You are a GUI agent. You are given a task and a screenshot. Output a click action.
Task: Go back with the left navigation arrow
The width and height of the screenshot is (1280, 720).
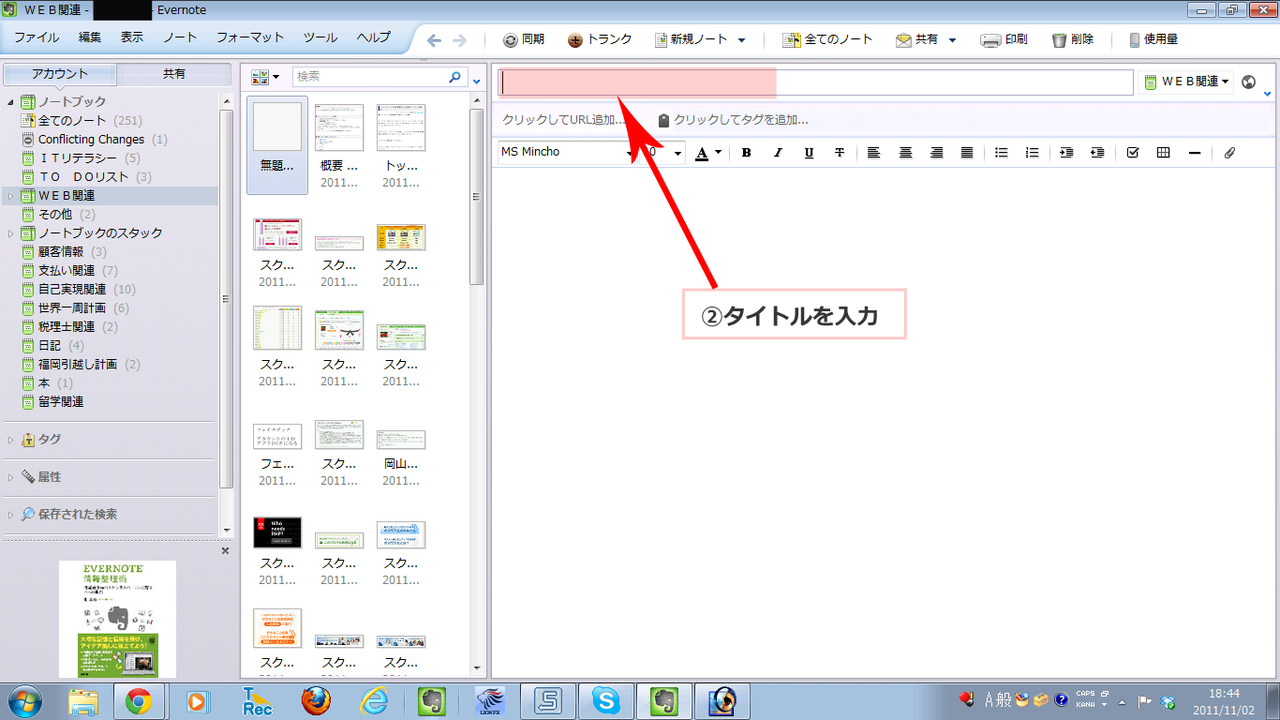coord(434,40)
